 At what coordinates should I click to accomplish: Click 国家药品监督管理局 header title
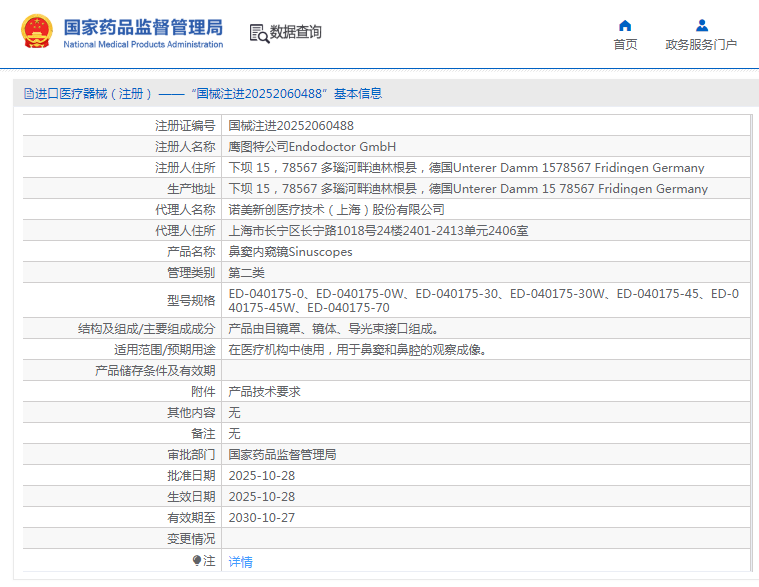tap(143, 27)
